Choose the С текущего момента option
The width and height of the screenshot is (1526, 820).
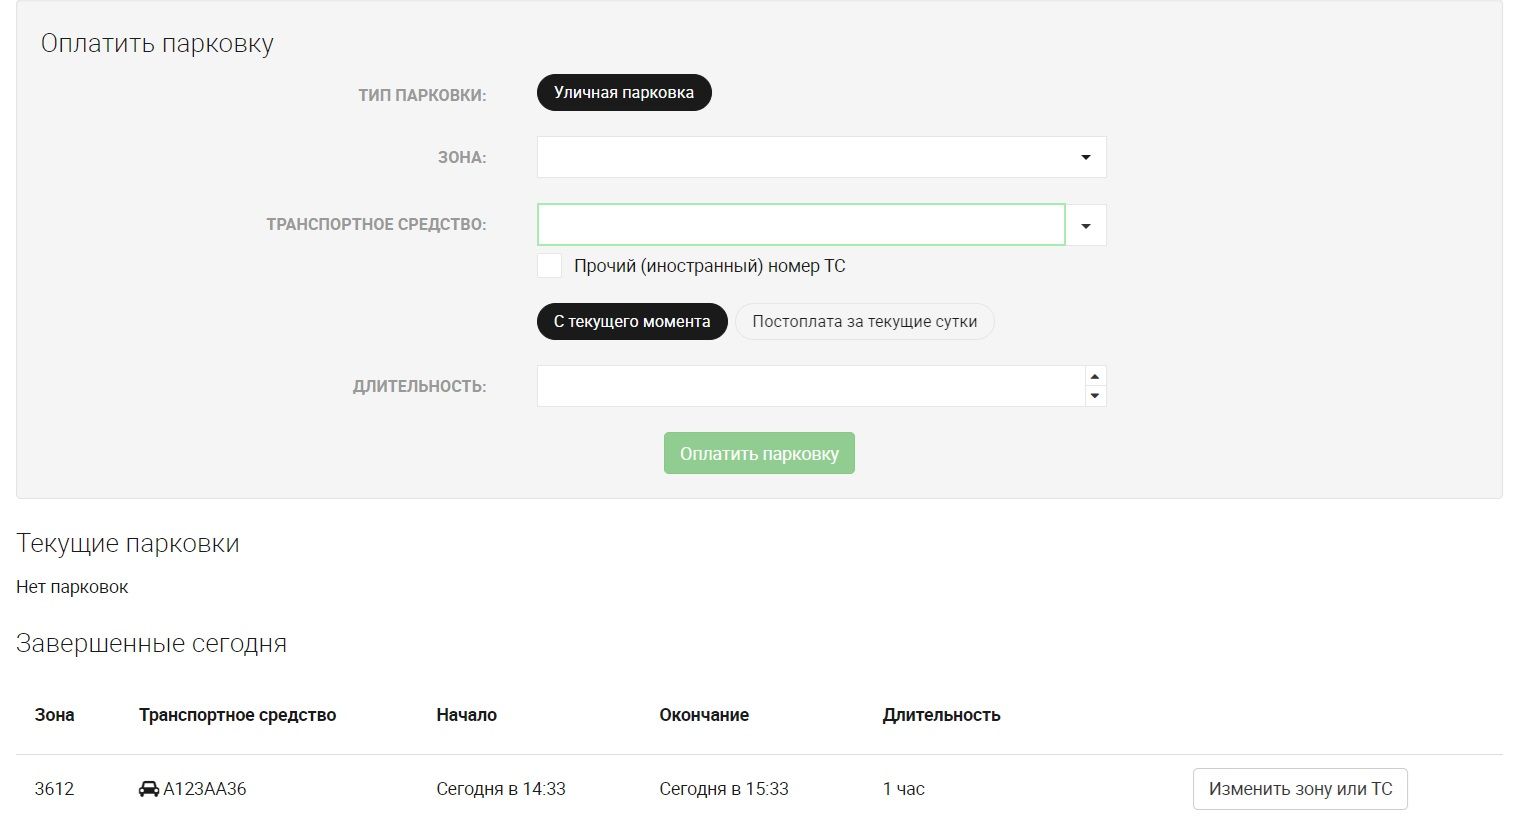point(632,321)
